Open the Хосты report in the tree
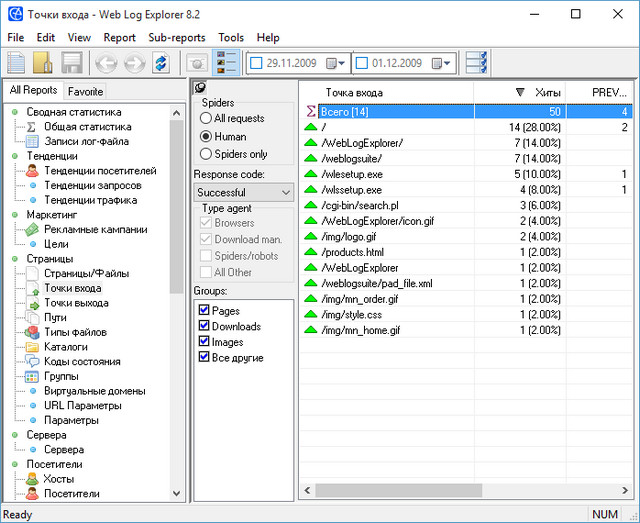The height and width of the screenshot is (523, 640). click(57, 479)
